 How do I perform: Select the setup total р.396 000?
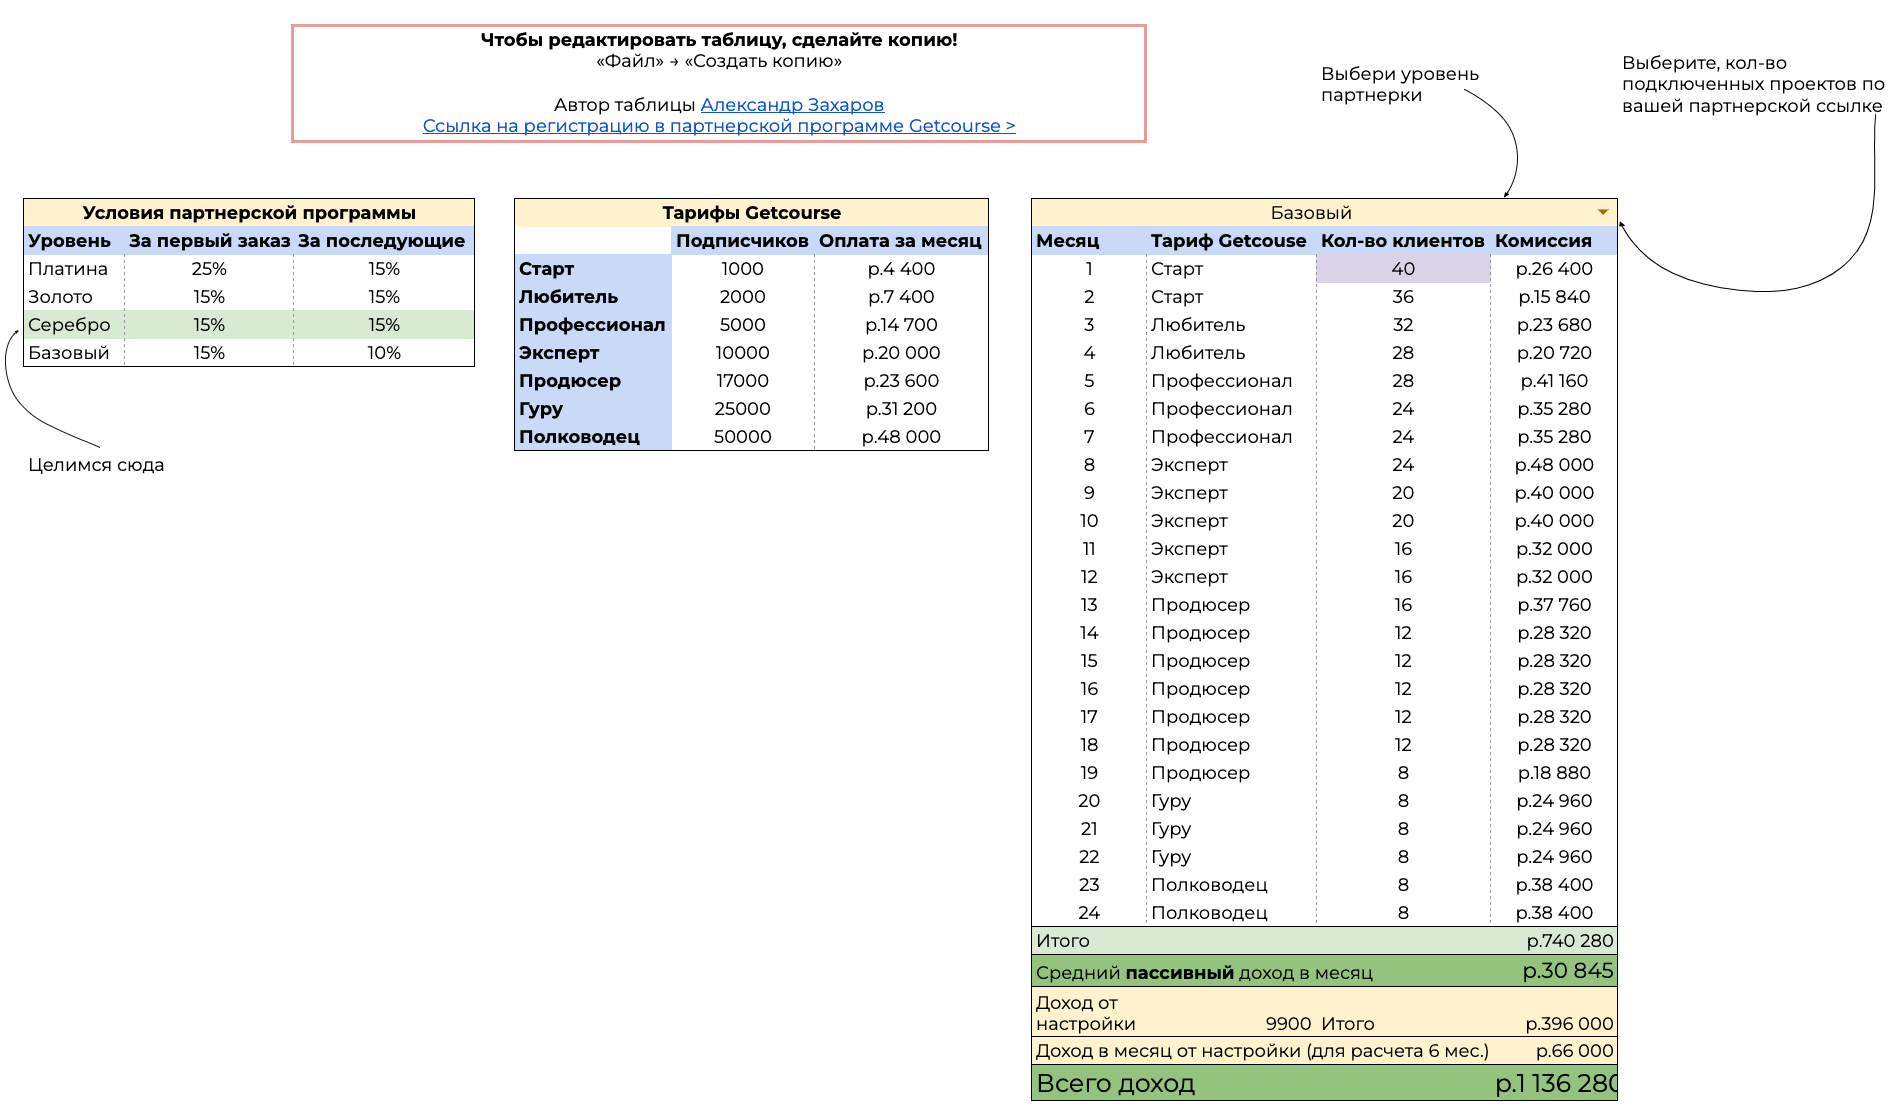pyautogui.click(x=1570, y=1024)
